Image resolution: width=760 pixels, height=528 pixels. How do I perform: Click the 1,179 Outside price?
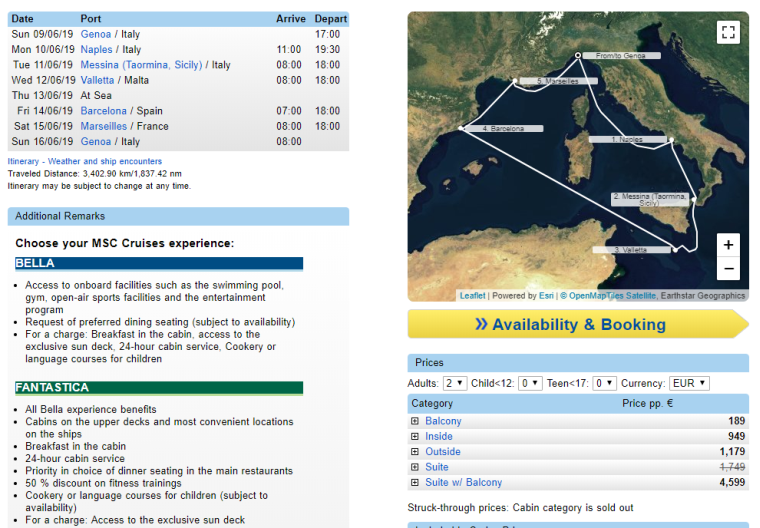pyautogui.click(x=732, y=451)
